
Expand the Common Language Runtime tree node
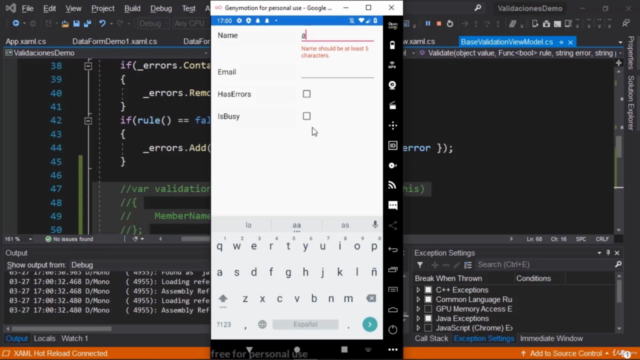point(418,300)
